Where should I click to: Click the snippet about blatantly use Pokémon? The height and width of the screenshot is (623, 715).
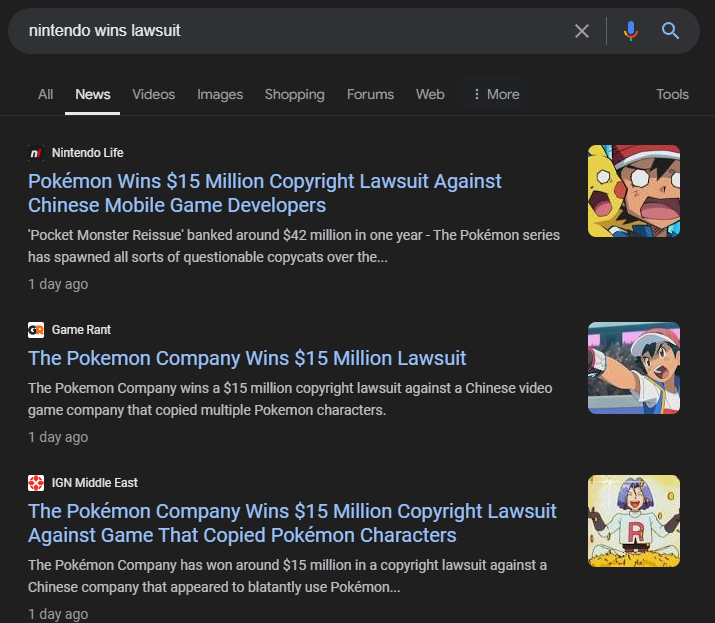[x=287, y=576]
